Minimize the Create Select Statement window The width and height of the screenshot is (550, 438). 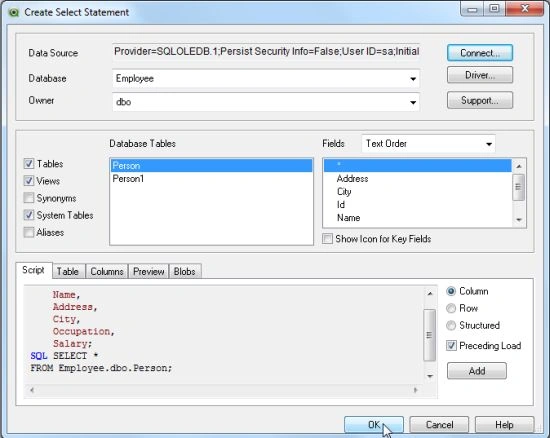click(472, 9)
